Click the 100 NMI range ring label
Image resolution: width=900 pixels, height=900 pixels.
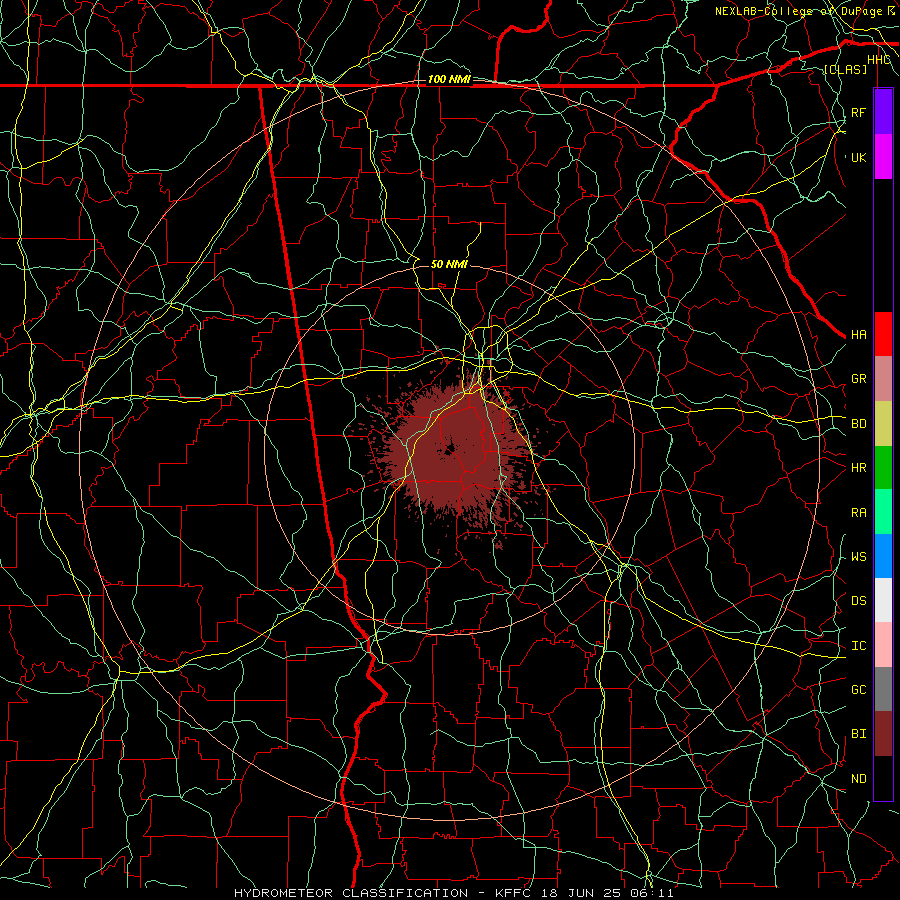(449, 79)
